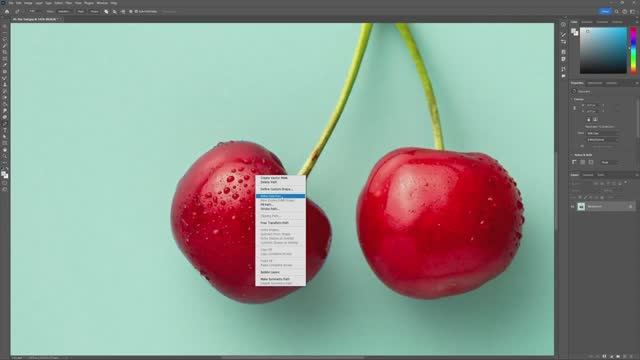Switch to the Adjustments tab
640x360 pixels.
595,83
